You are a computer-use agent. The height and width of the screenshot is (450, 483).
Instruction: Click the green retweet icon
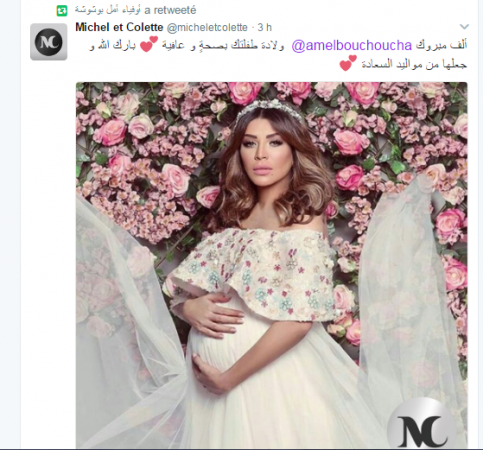[x=62, y=11]
